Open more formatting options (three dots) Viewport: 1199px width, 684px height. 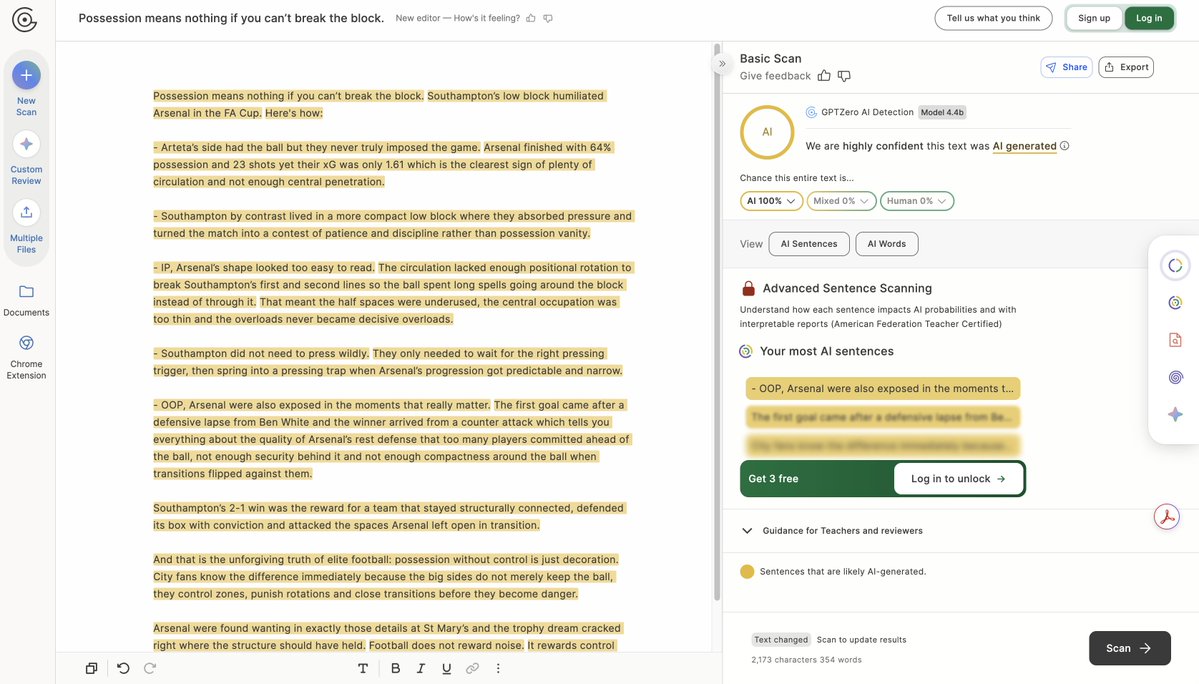[x=498, y=668]
